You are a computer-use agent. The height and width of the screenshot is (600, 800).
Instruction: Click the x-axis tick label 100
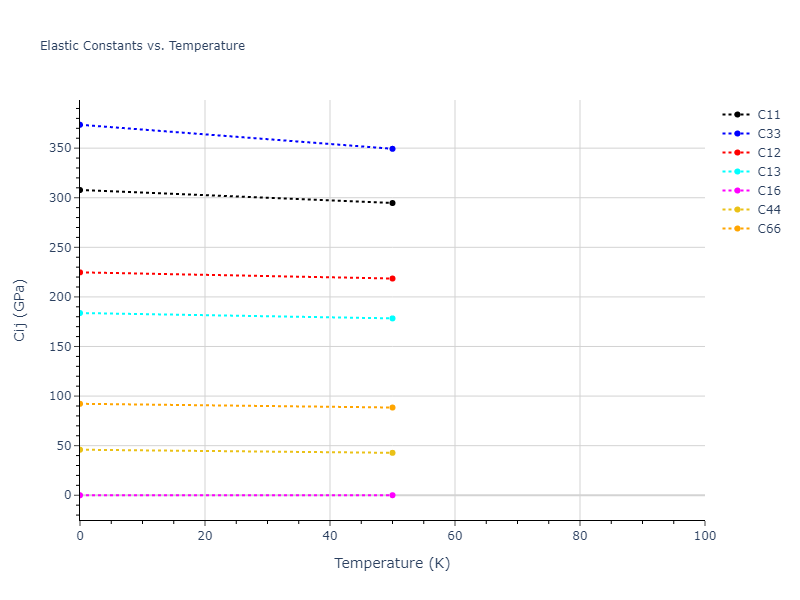click(x=704, y=536)
